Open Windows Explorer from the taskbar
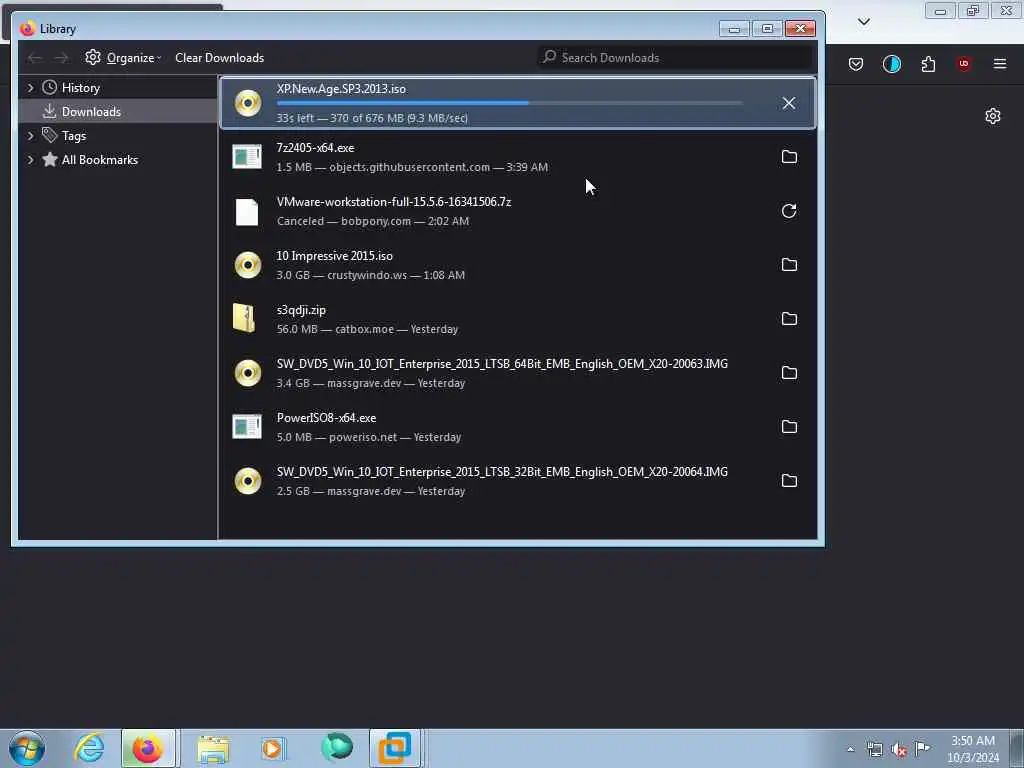This screenshot has width=1024, height=768. pos(213,749)
